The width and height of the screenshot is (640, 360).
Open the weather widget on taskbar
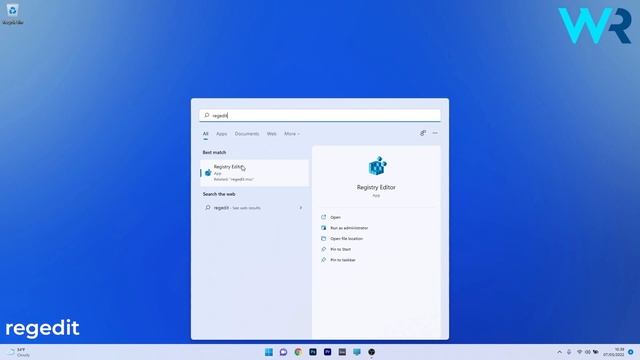click(19, 352)
